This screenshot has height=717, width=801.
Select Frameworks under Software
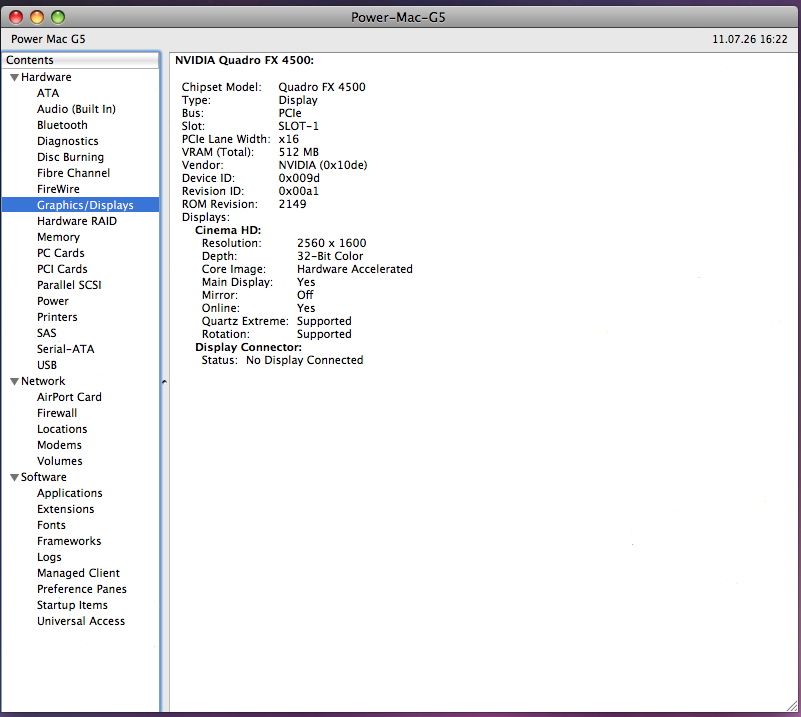69,541
